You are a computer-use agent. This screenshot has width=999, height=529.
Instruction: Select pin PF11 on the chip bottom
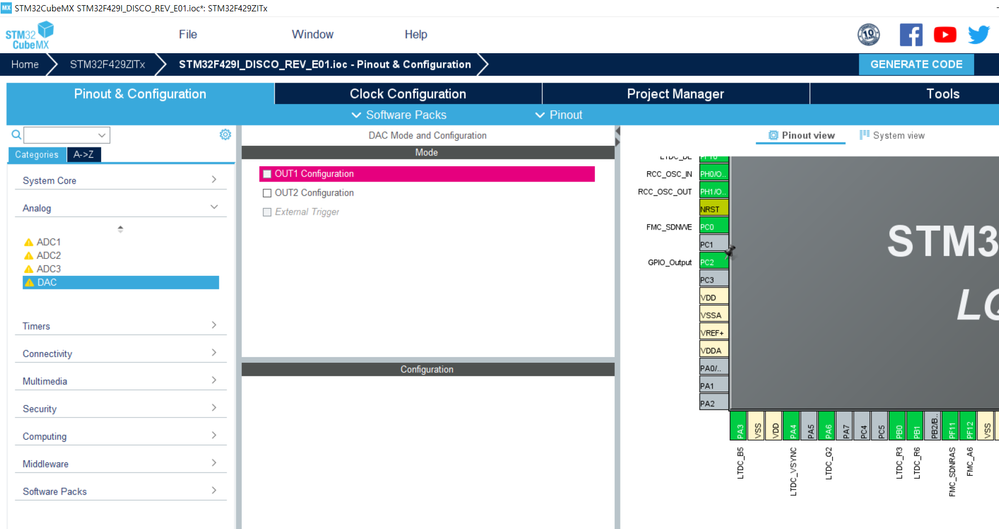click(951, 425)
